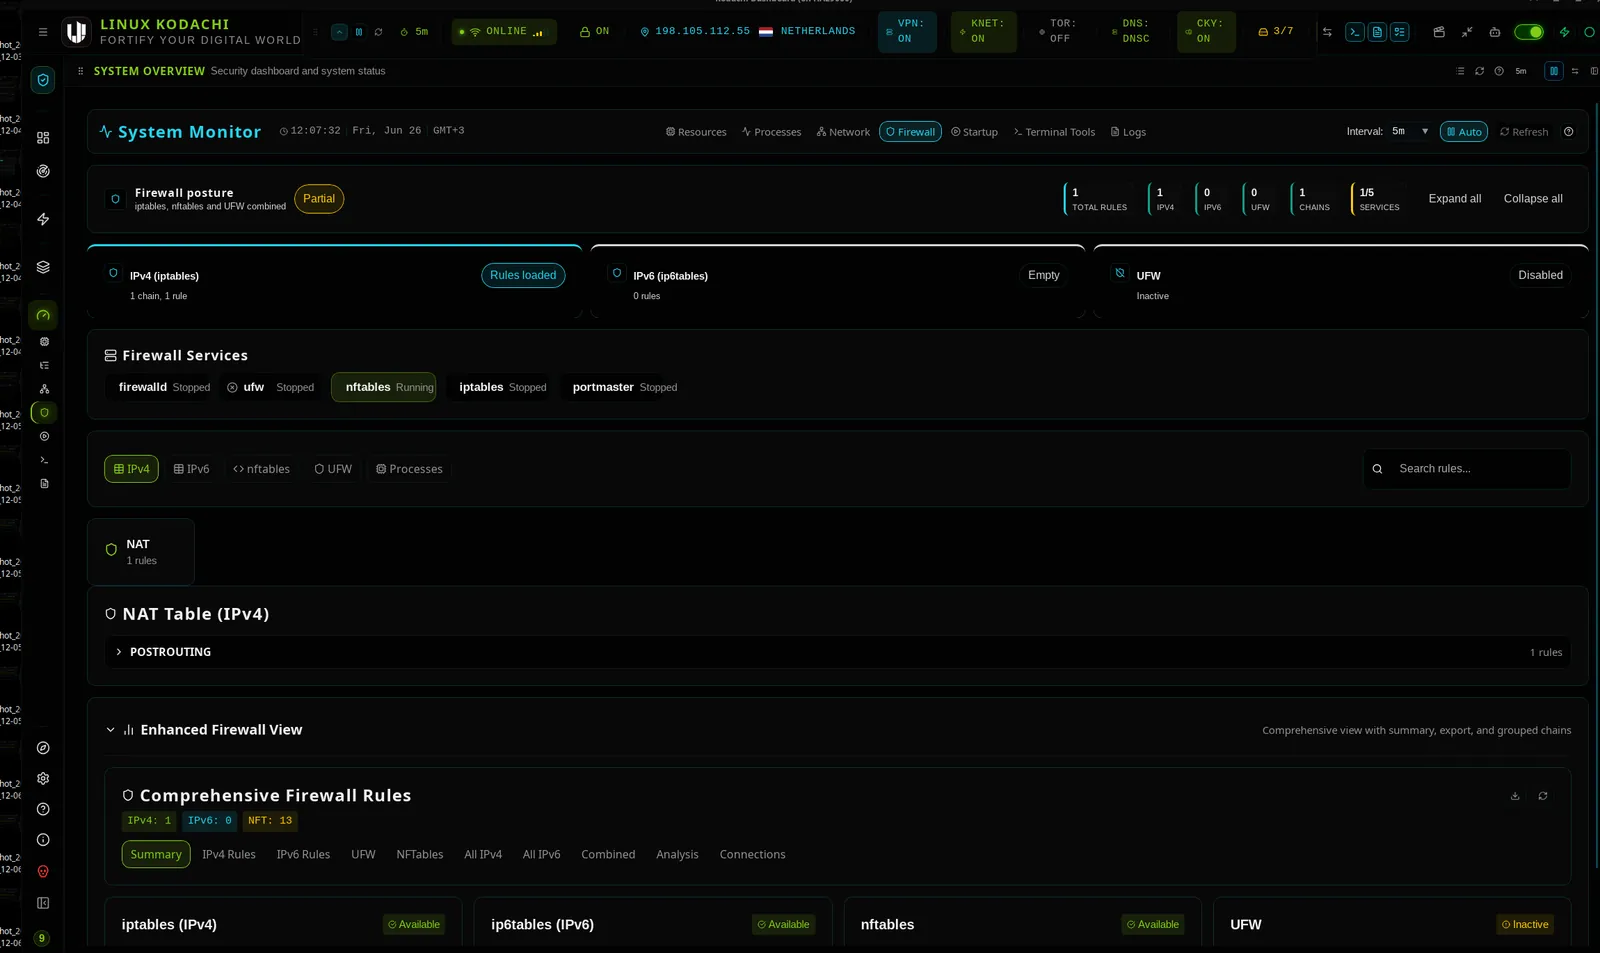The image size is (1600, 953).
Task: Click the nftables Running service chip
Action: click(x=384, y=387)
